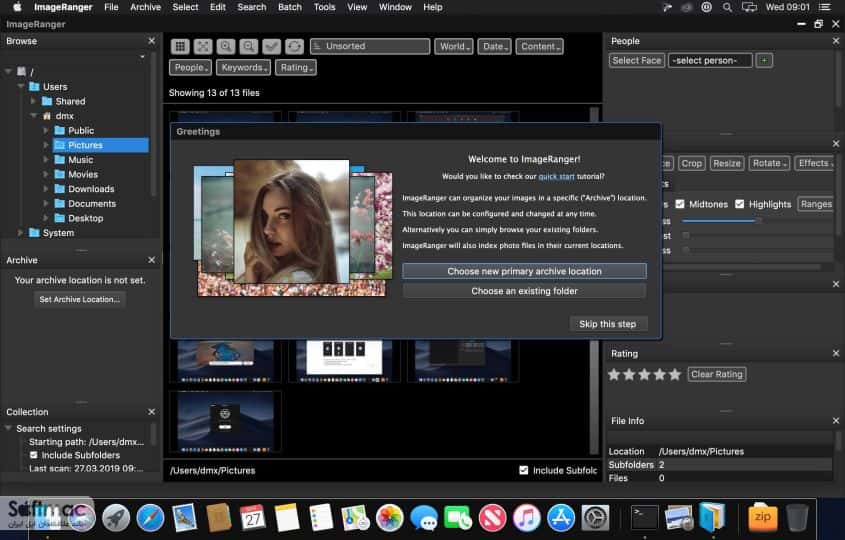The height and width of the screenshot is (540, 845).
Task: Open Messages app in the dock
Action: pyautogui.click(x=424, y=520)
